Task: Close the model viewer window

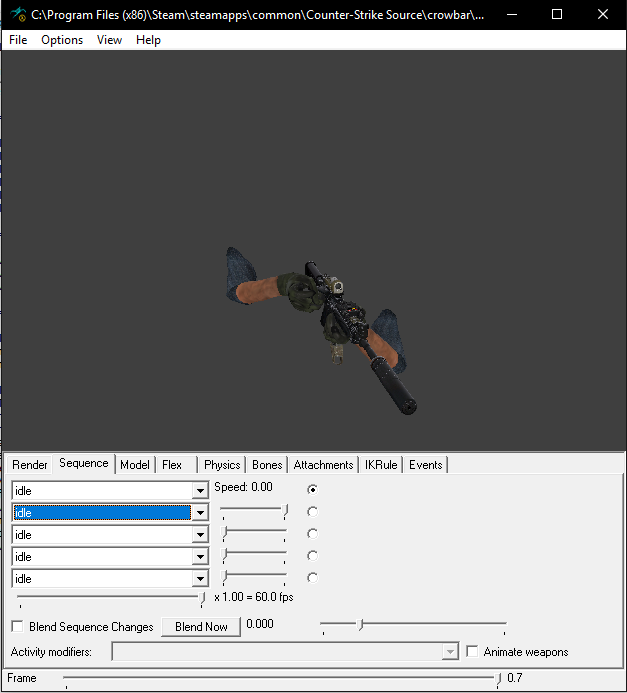Action: (x=603, y=15)
